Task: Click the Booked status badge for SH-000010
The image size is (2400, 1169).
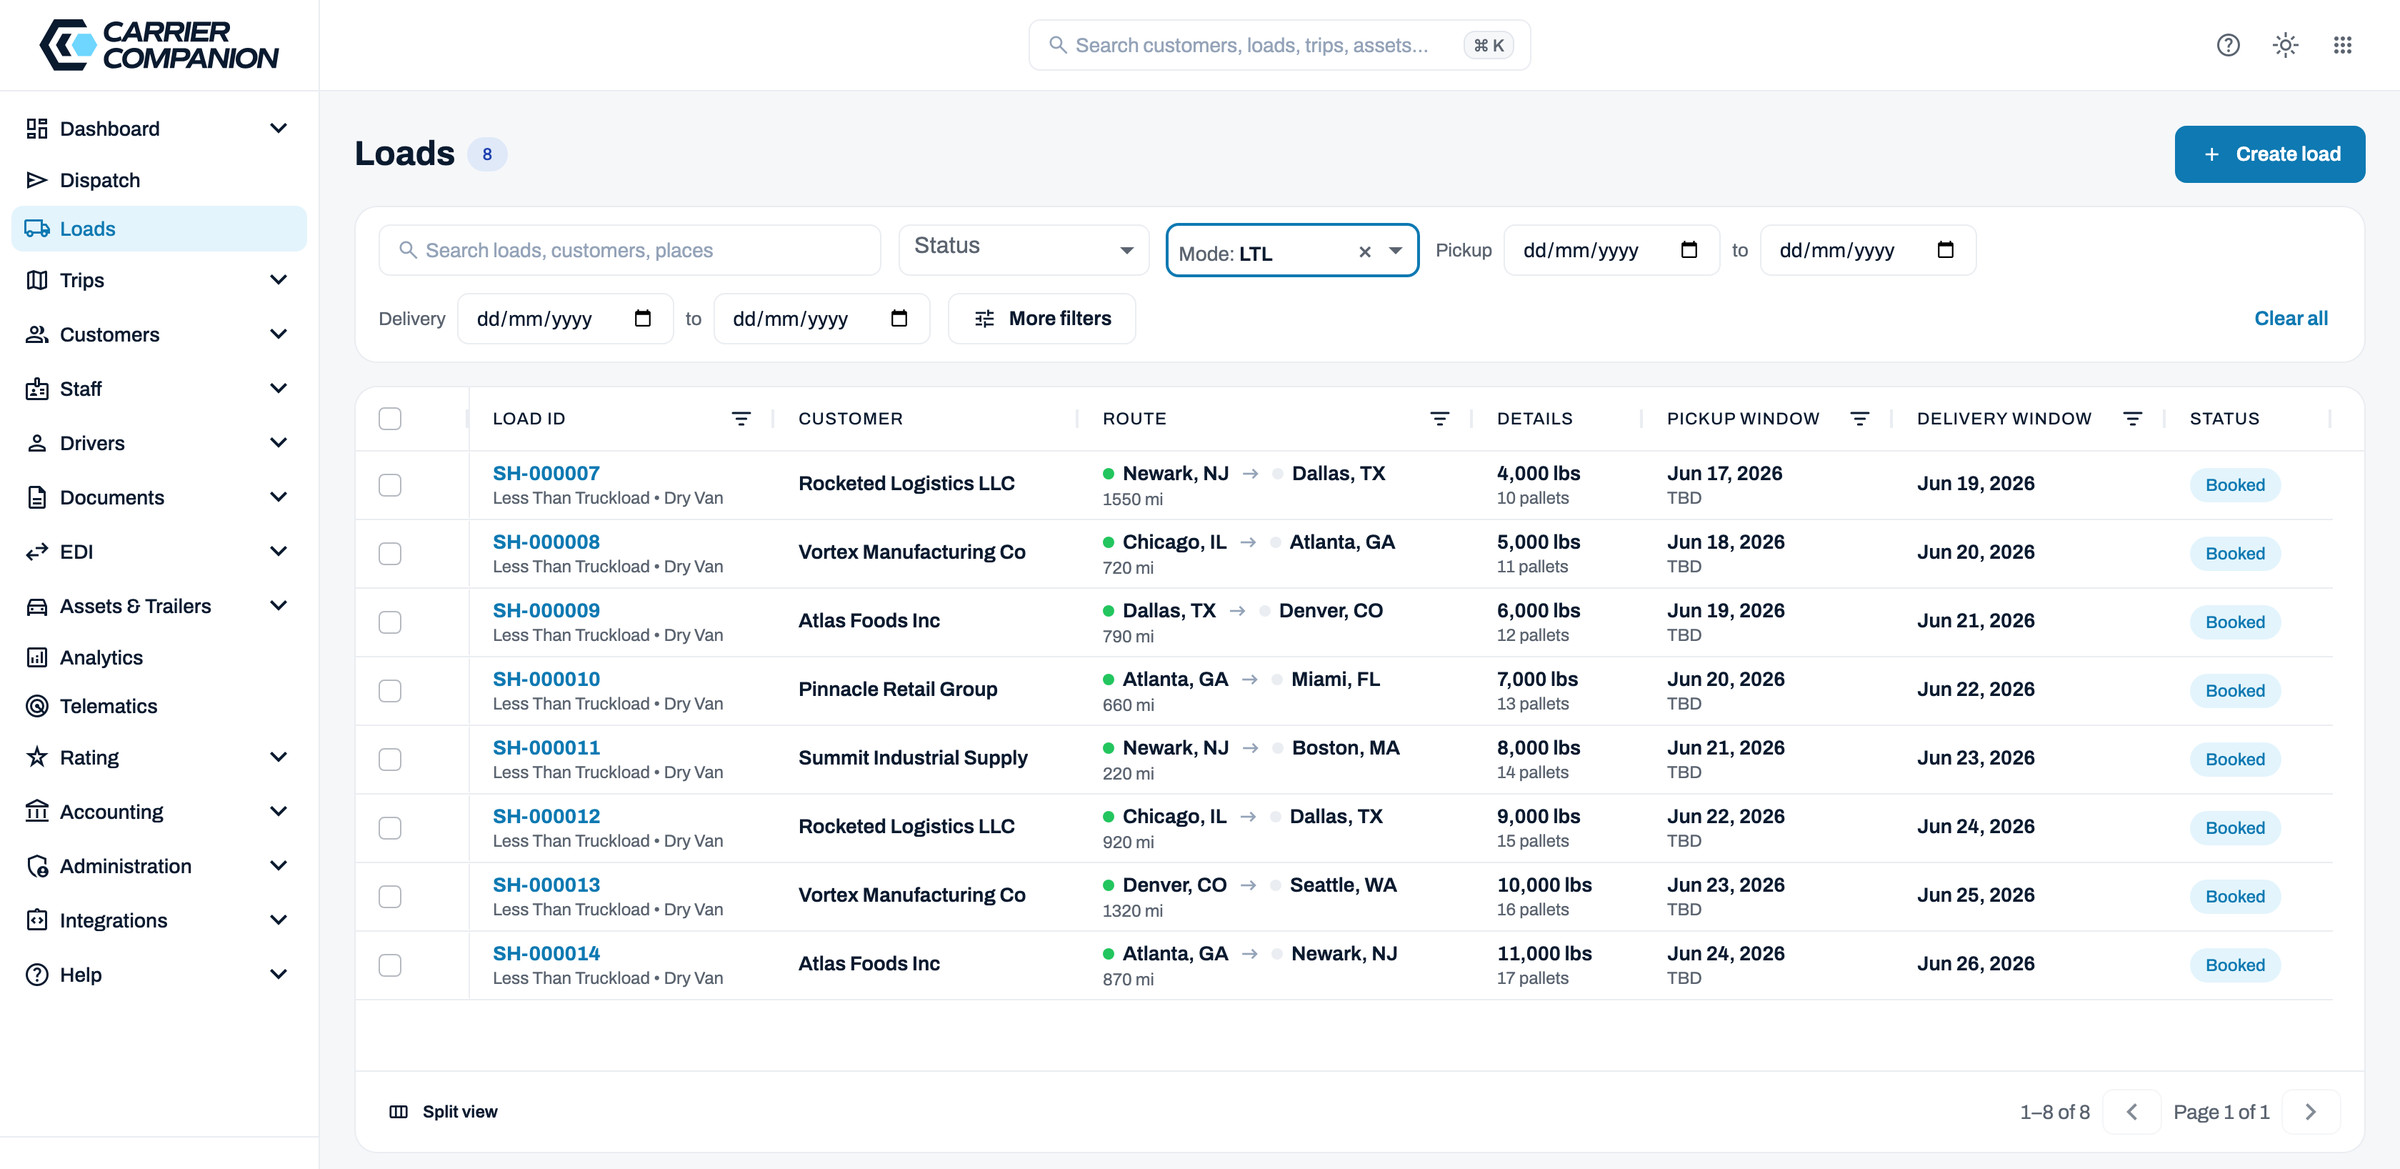Action: [x=2234, y=691]
